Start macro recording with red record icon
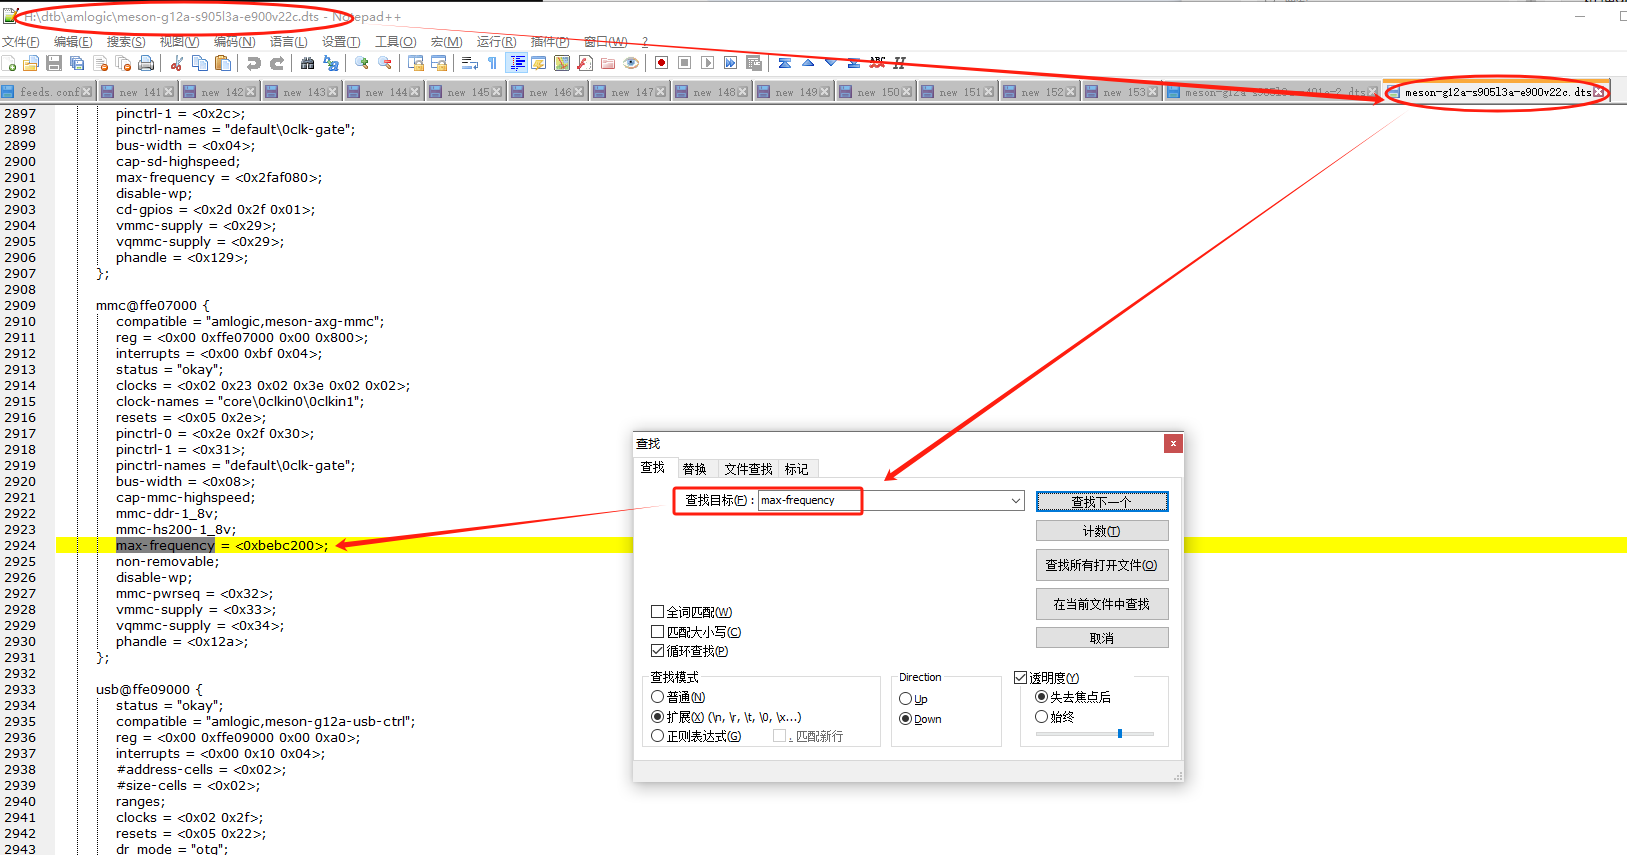 pyautogui.click(x=661, y=63)
